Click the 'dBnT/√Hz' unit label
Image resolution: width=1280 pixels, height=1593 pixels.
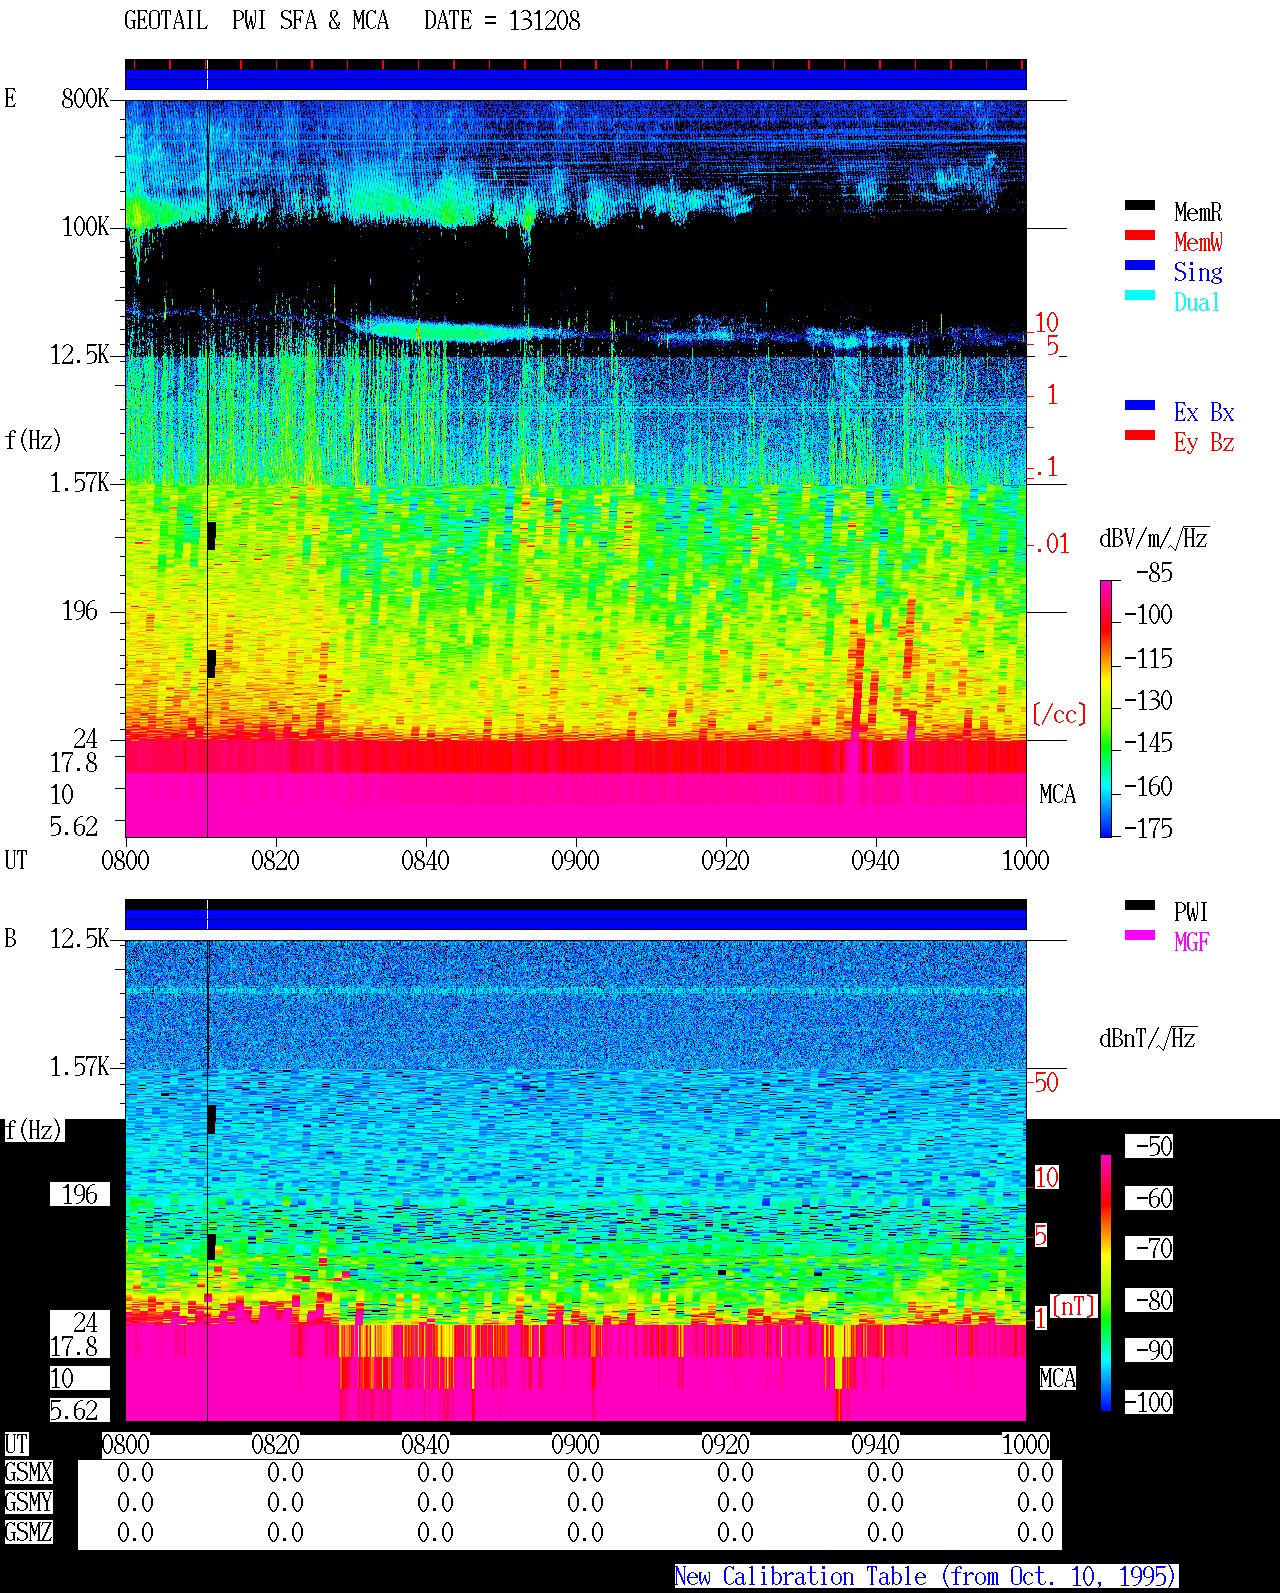tap(1148, 1038)
